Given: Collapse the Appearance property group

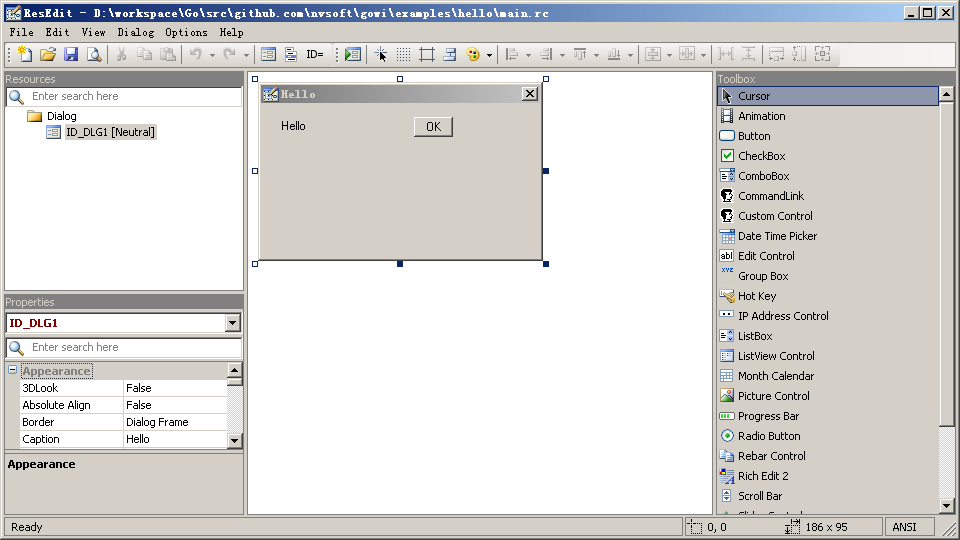Looking at the screenshot, I should 12,370.
